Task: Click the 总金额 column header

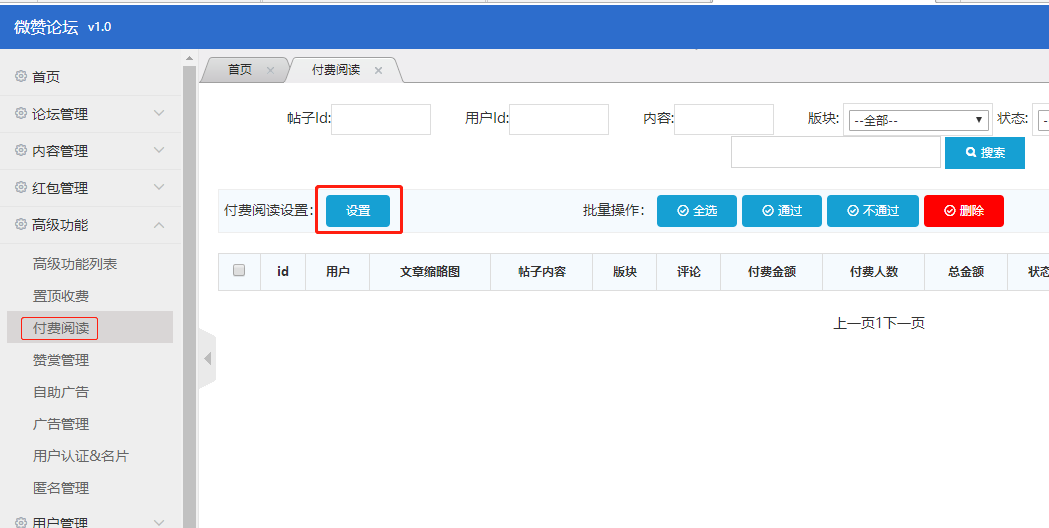Action: pos(966,272)
